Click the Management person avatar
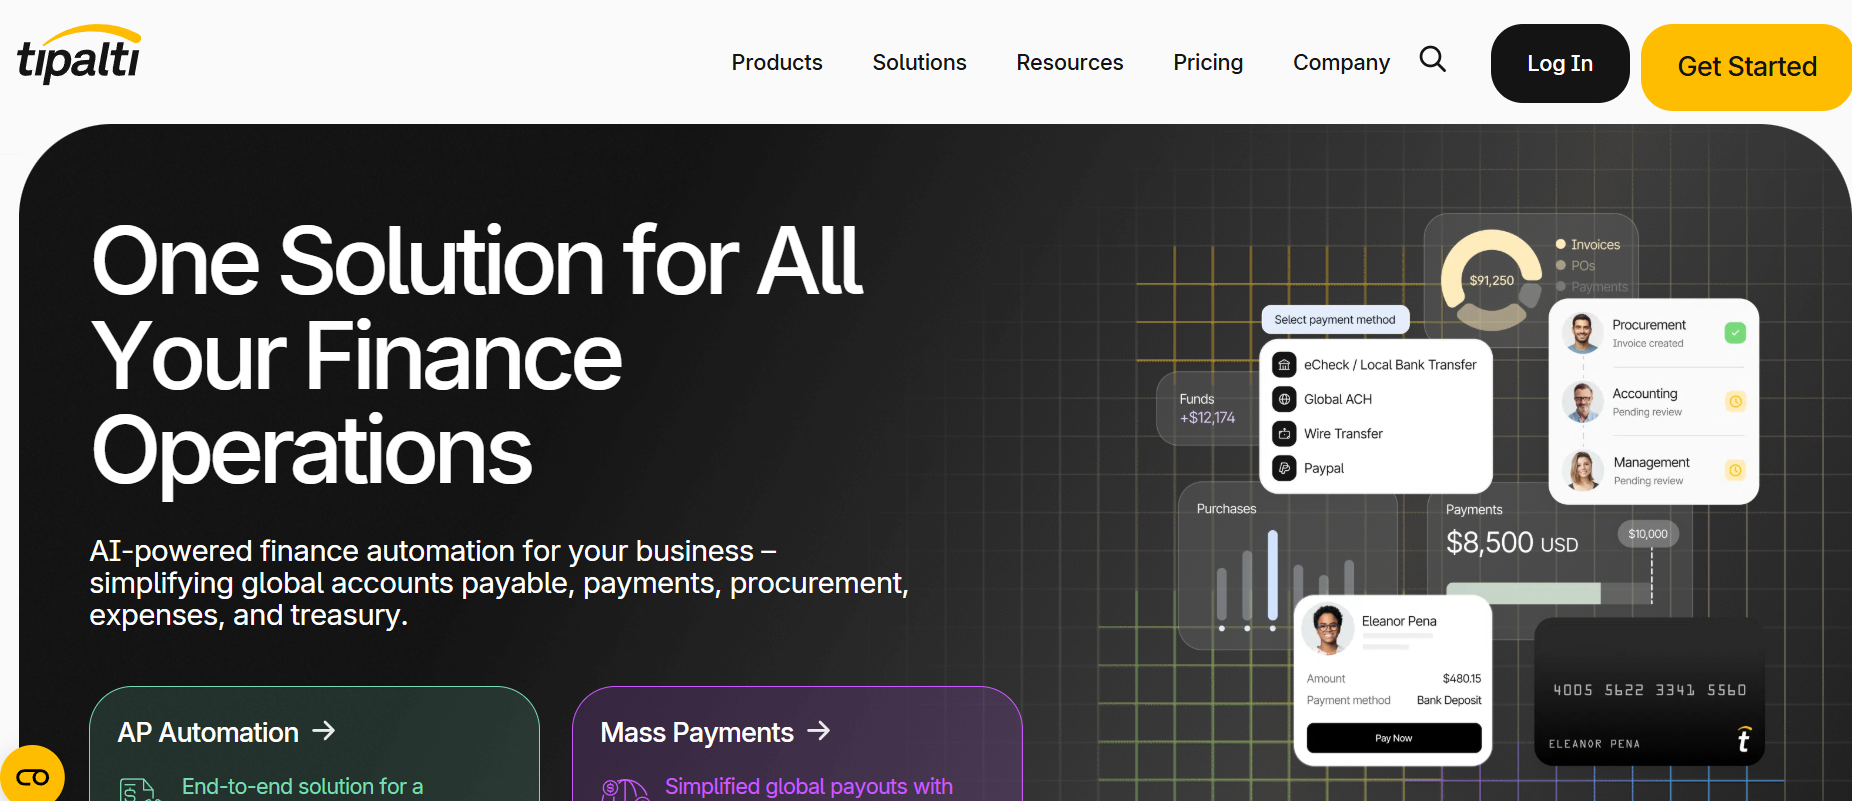The width and height of the screenshot is (1852, 801). [1583, 470]
